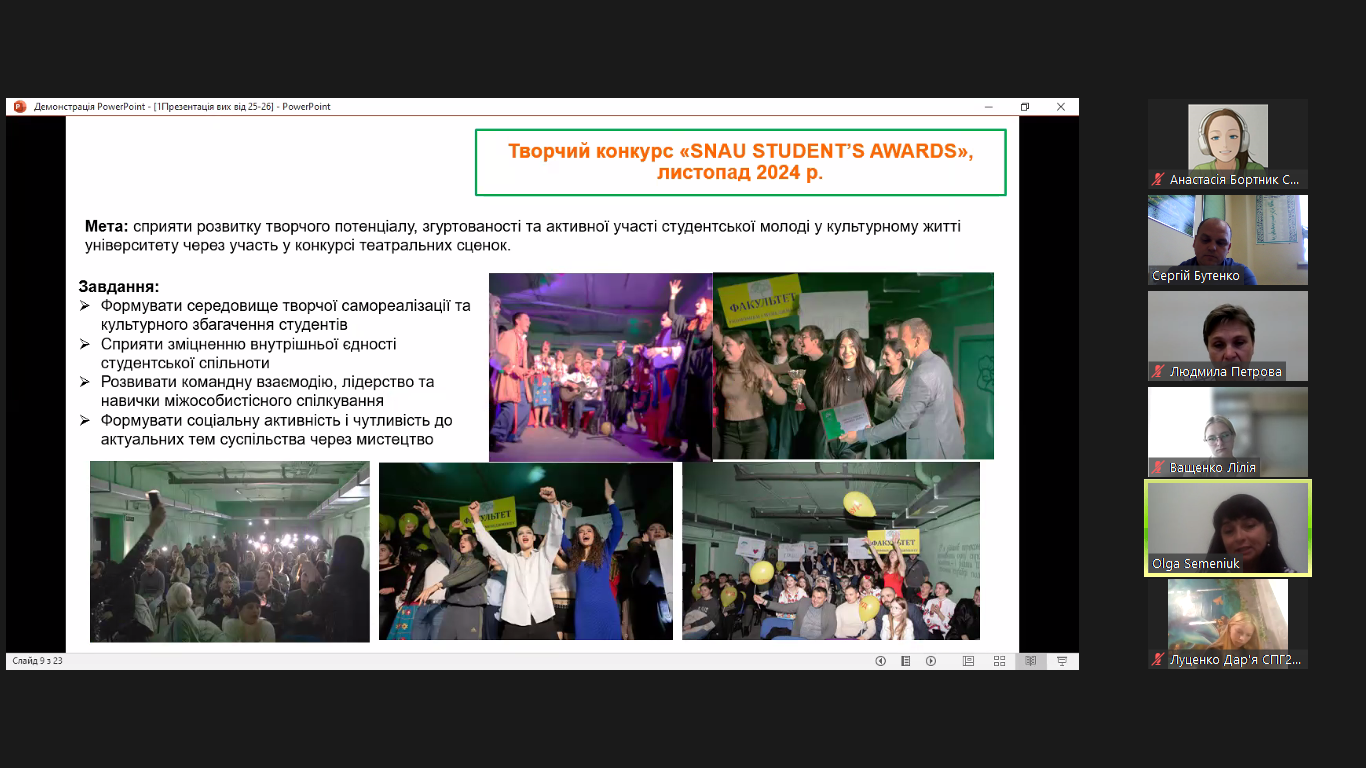Image resolution: width=1366 pixels, height=768 pixels.
Task: Go to previous slide in status bar
Action: click(x=881, y=661)
